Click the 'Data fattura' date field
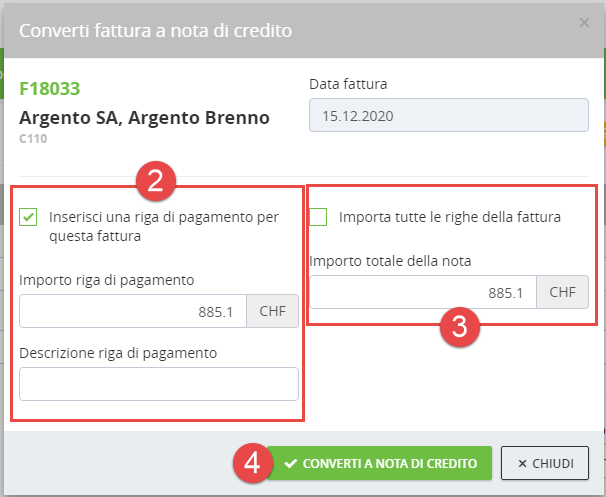Image resolution: width=606 pixels, height=497 pixels. 449,115
